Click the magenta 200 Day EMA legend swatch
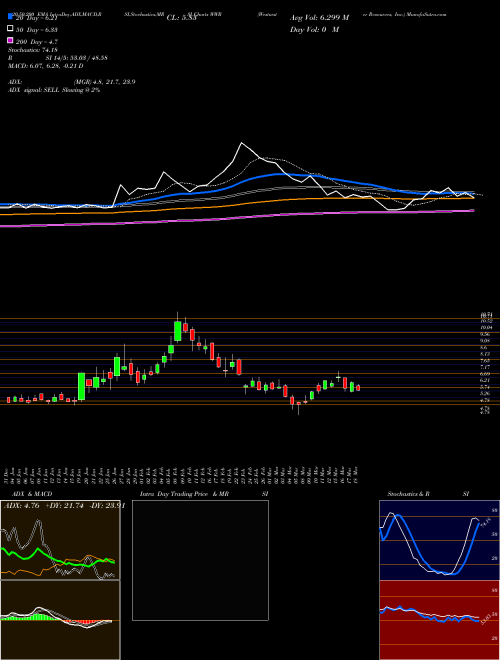The width and height of the screenshot is (500, 660). [x=10, y=41]
